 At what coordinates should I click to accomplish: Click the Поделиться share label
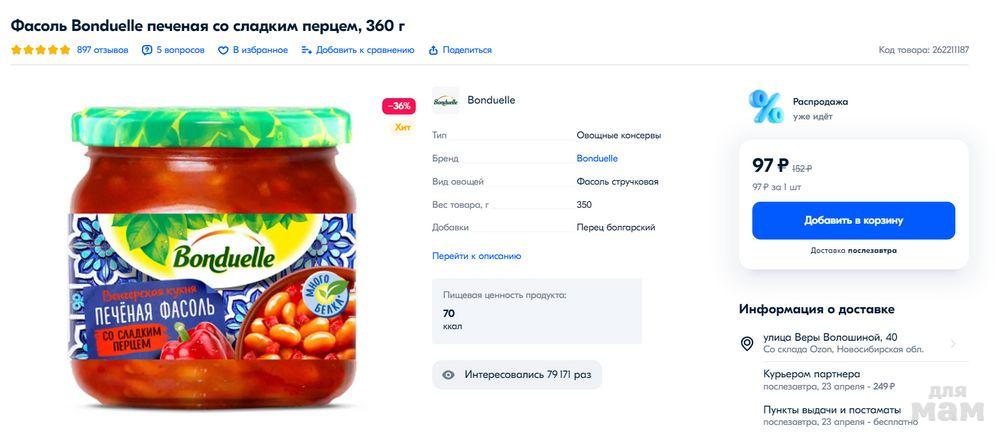pos(467,50)
